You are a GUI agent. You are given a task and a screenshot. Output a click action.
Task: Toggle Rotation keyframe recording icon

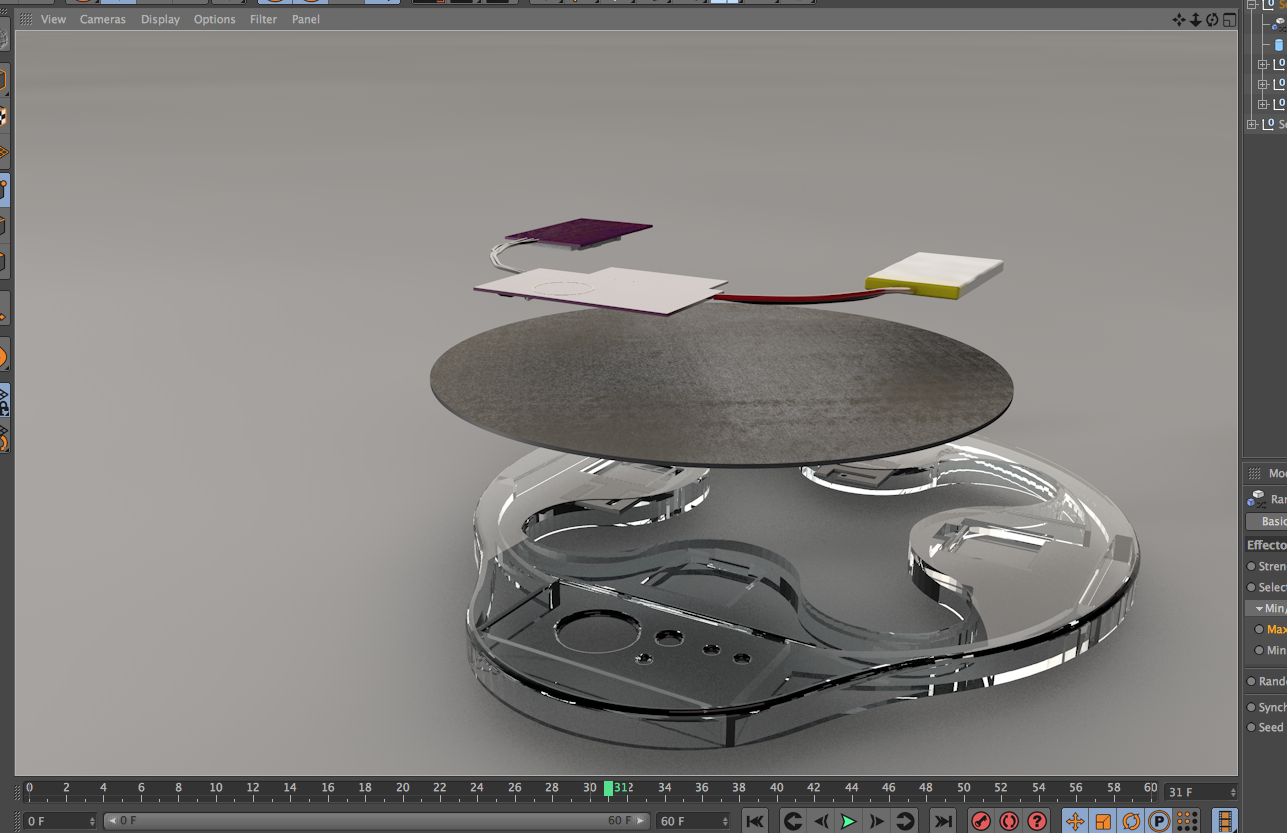click(x=1131, y=821)
